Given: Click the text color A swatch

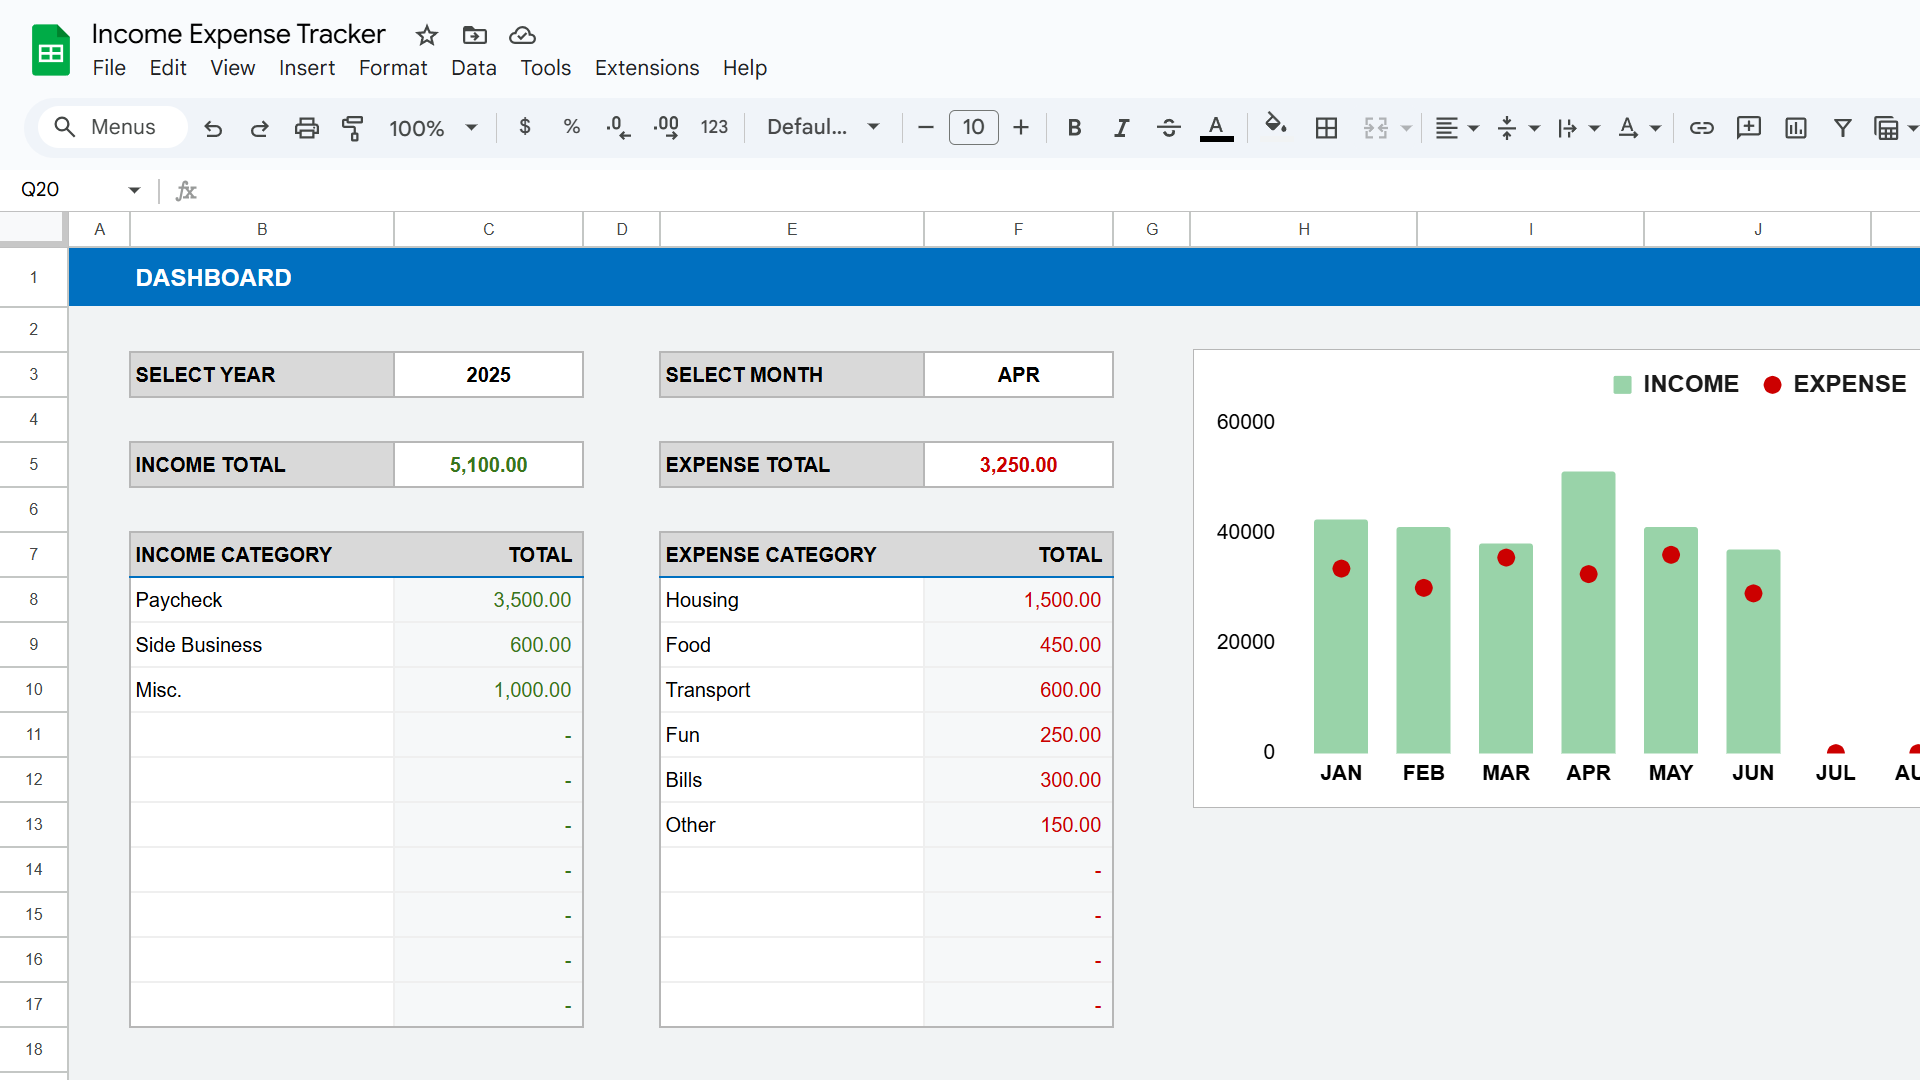Looking at the screenshot, I should pos(1216,128).
